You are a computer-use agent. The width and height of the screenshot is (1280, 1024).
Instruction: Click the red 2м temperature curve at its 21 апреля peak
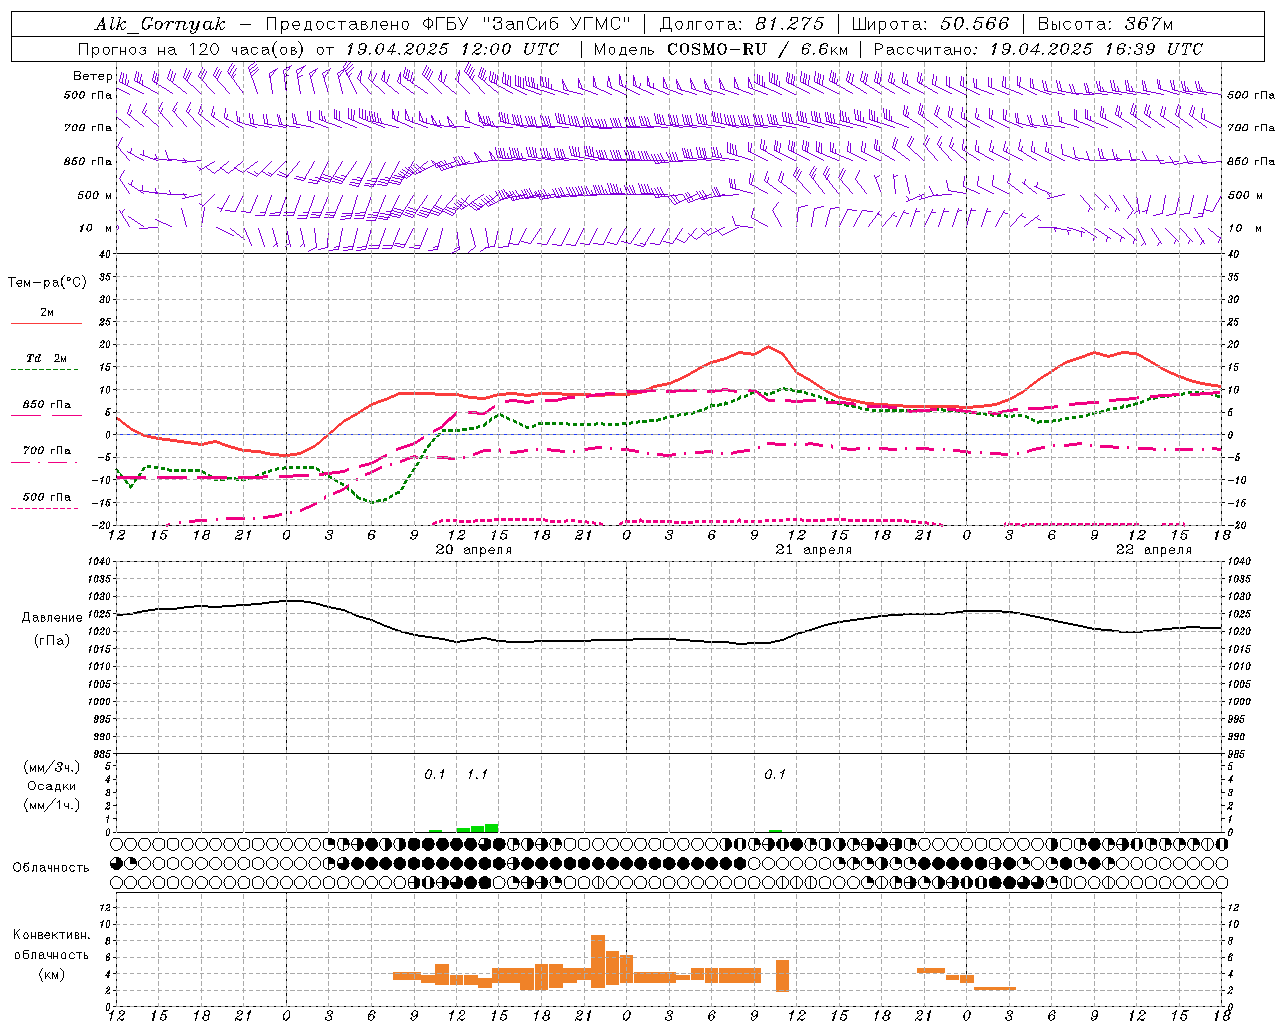click(768, 347)
